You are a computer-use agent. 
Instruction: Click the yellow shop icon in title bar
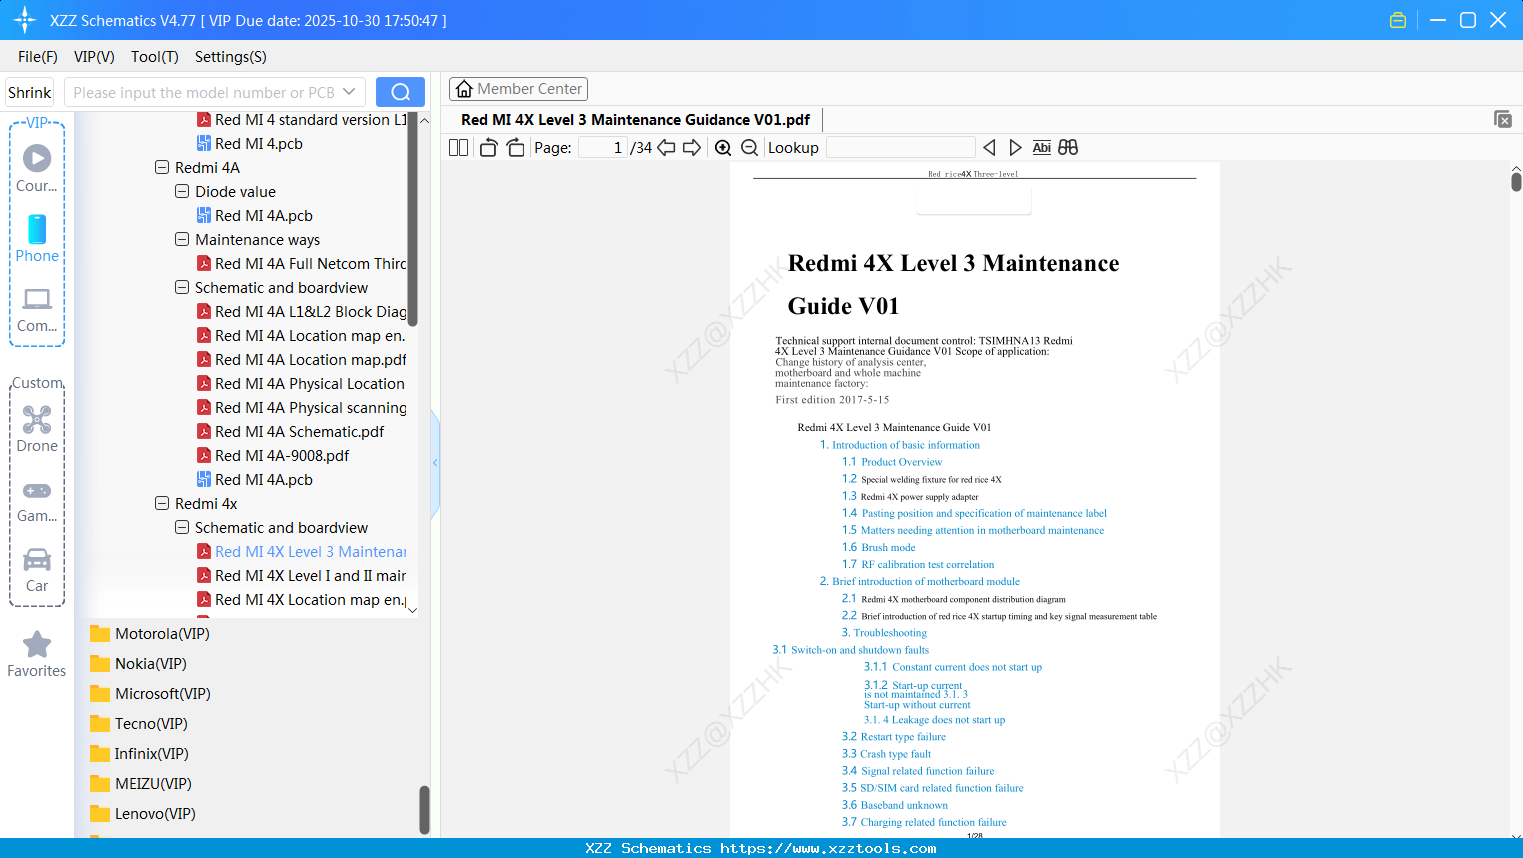pyautogui.click(x=1398, y=20)
